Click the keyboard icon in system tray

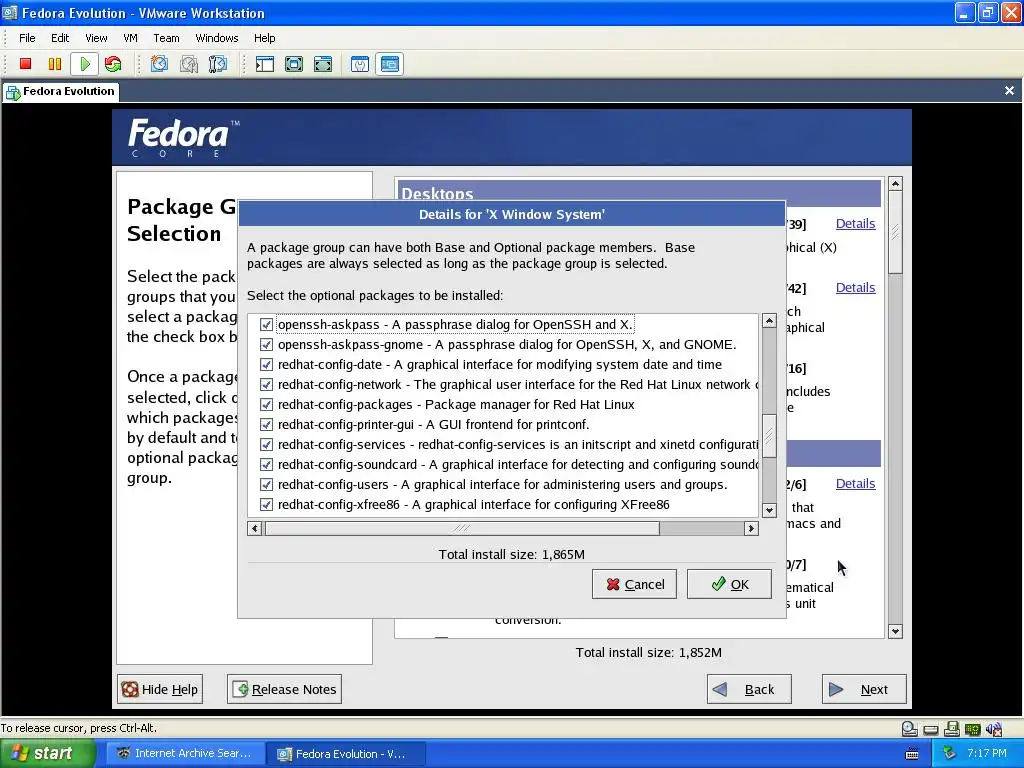912,754
